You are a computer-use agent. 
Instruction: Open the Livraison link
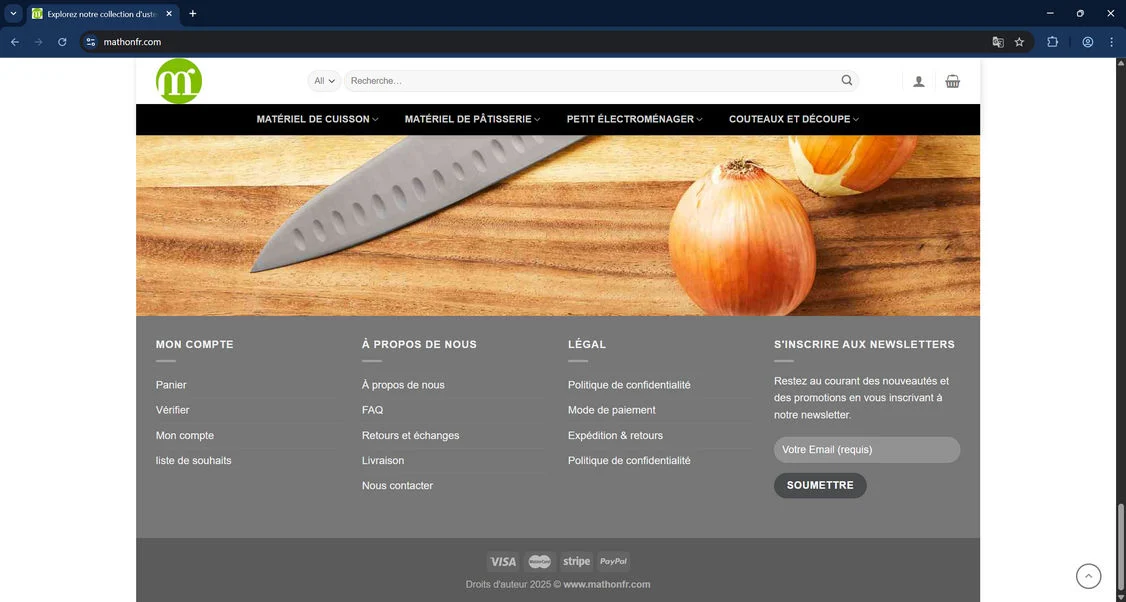coord(383,460)
